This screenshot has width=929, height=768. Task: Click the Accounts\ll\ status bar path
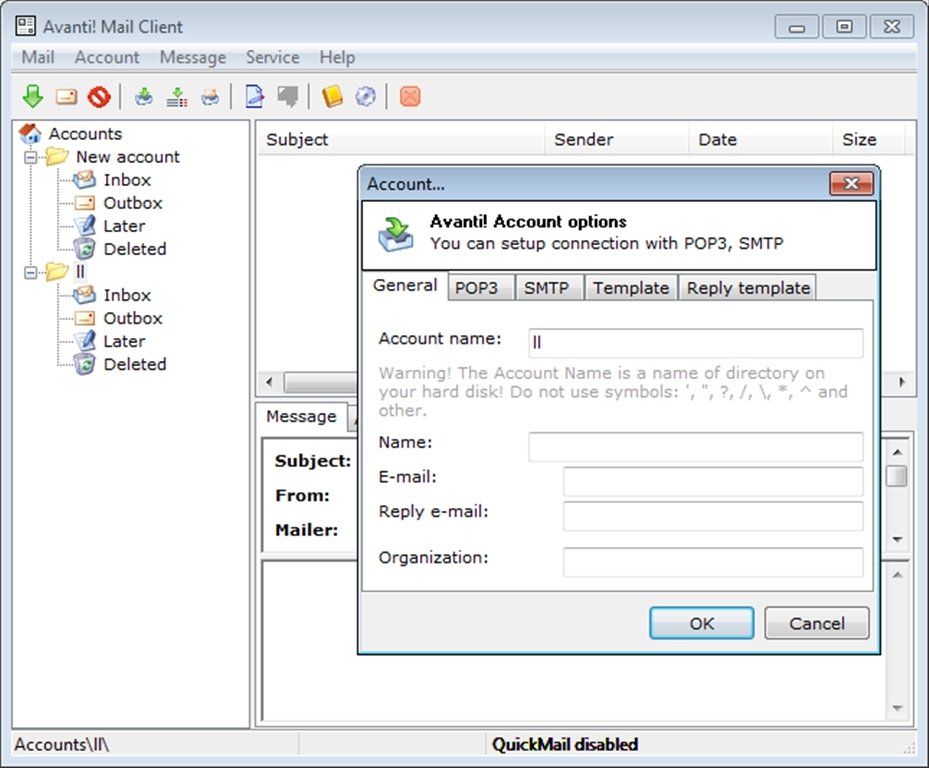tap(62, 744)
